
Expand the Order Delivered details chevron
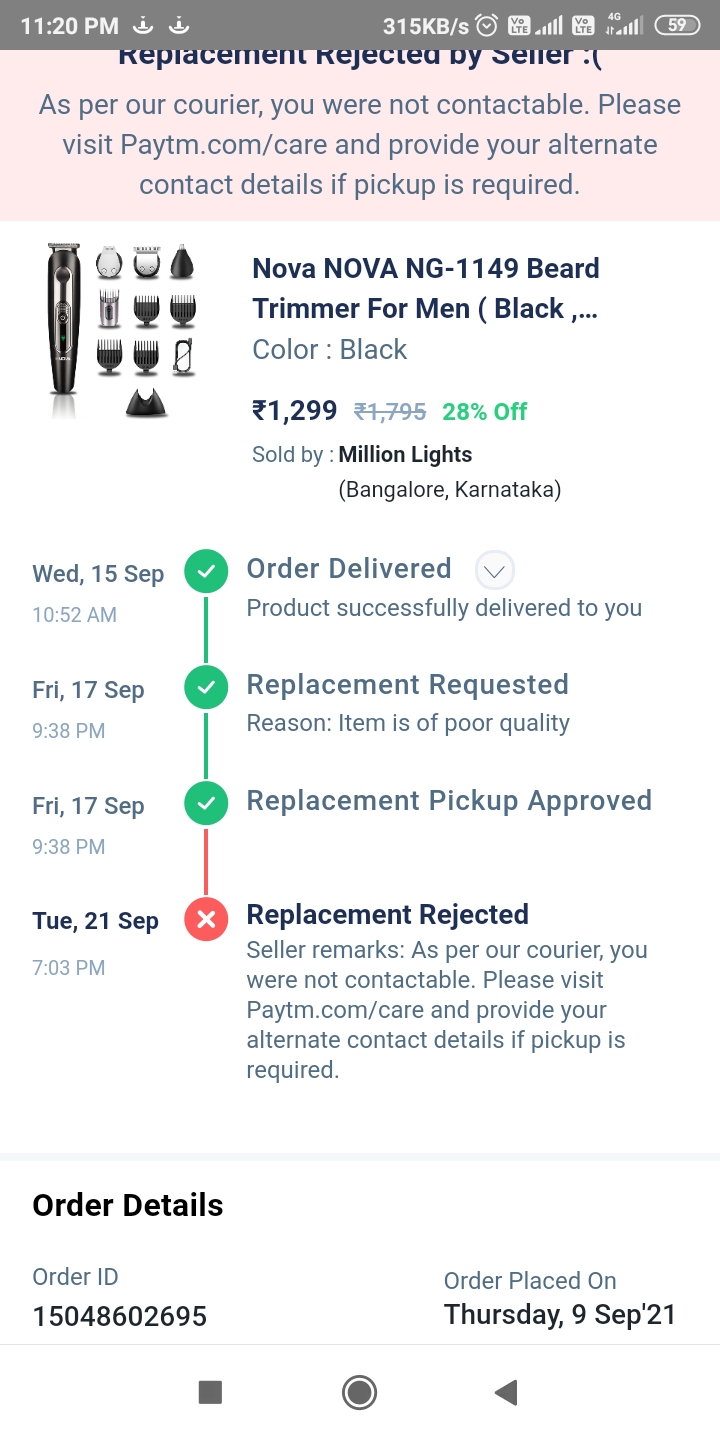pyautogui.click(x=494, y=571)
